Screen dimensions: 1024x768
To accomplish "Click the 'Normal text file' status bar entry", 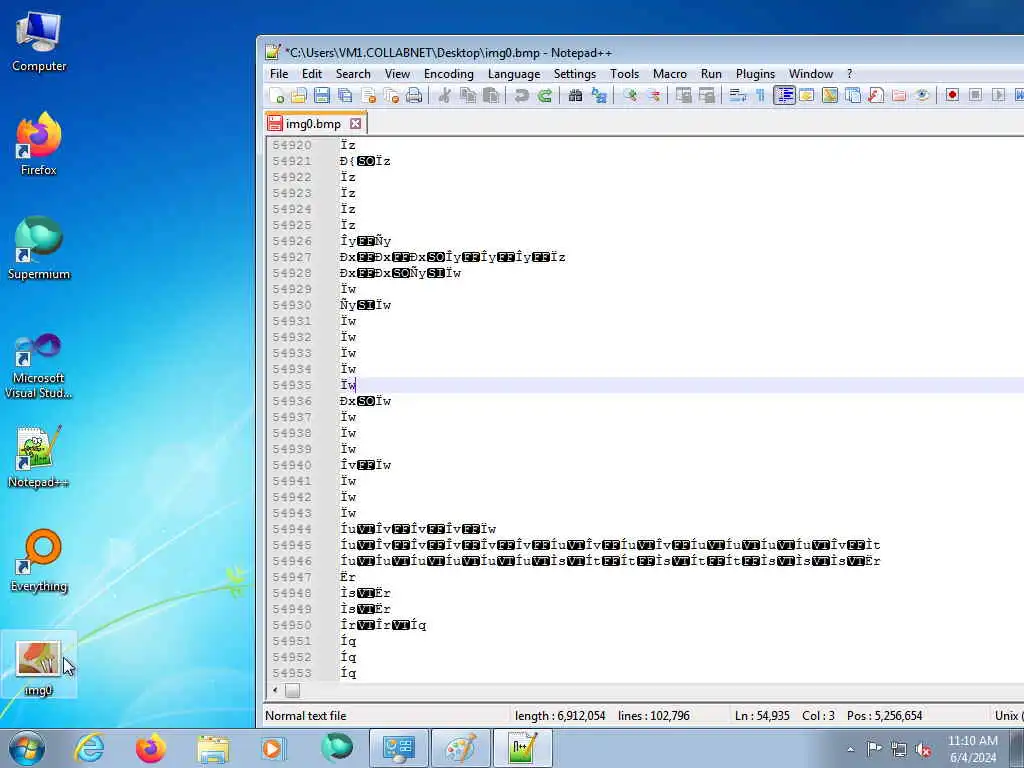I will 306,716.
